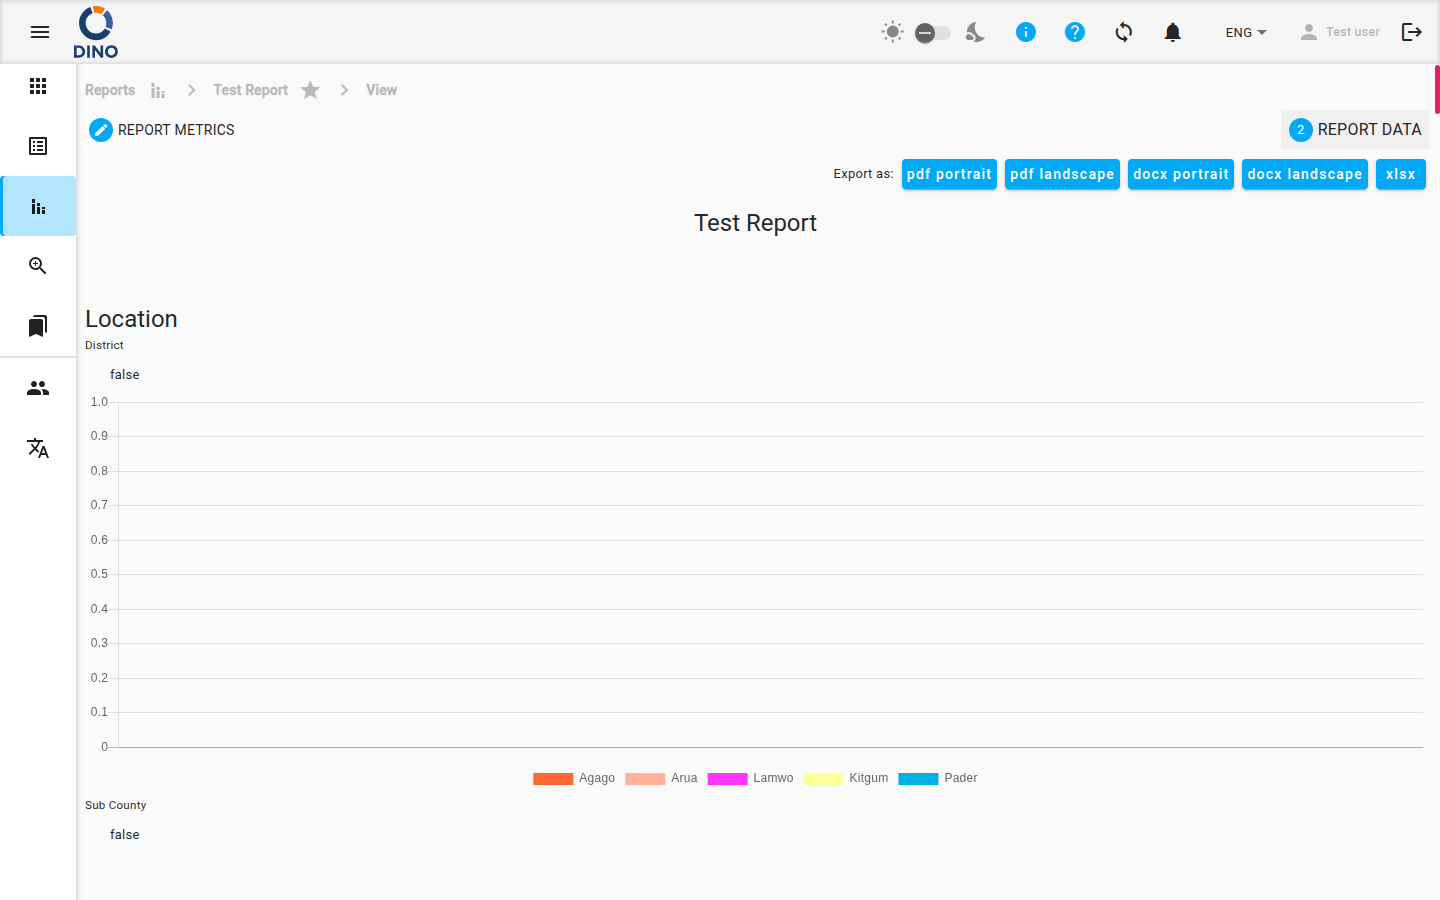1440x900 pixels.
Task: Toggle the light/dark theme switch
Action: [932, 33]
